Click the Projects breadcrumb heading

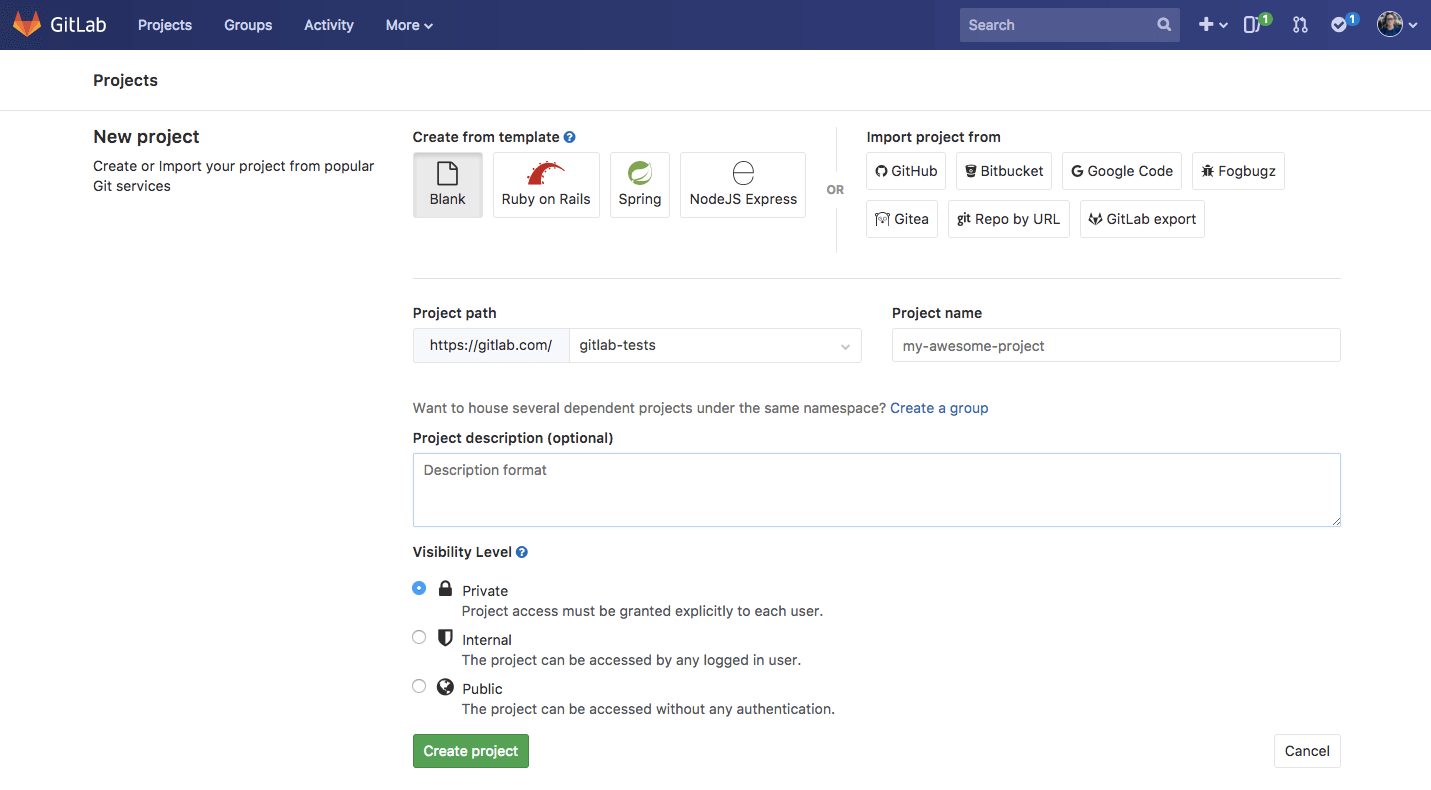click(x=126, y=80)
